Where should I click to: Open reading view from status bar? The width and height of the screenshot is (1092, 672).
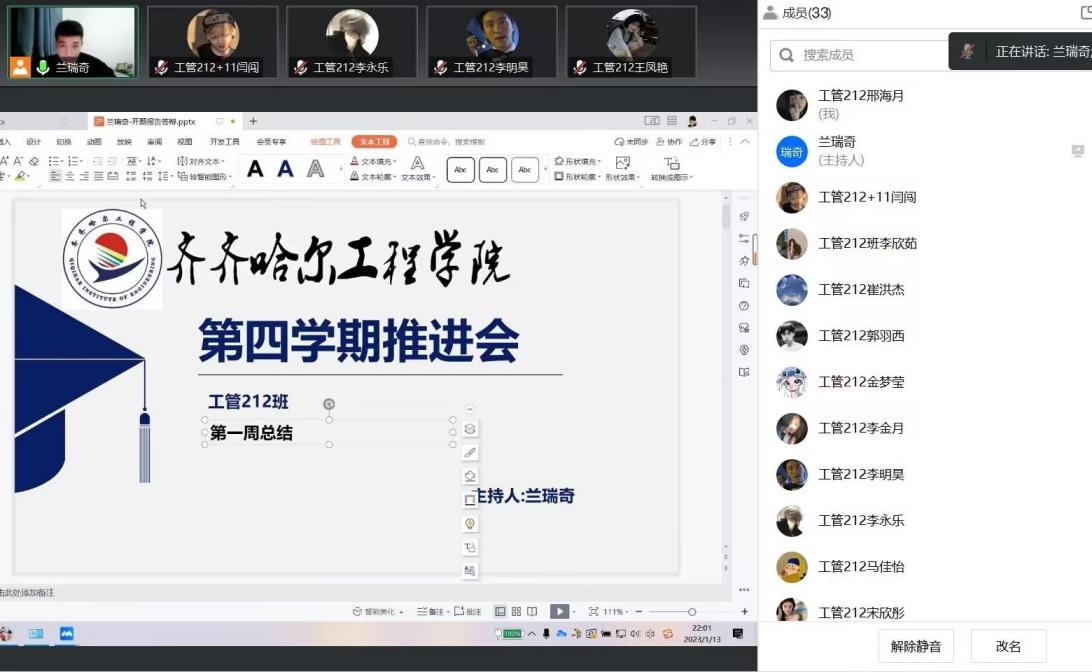pos(532,611)
